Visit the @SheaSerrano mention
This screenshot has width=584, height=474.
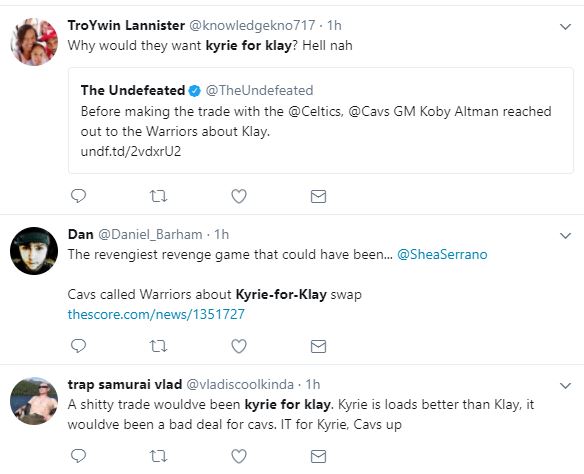tap(442, 254)
